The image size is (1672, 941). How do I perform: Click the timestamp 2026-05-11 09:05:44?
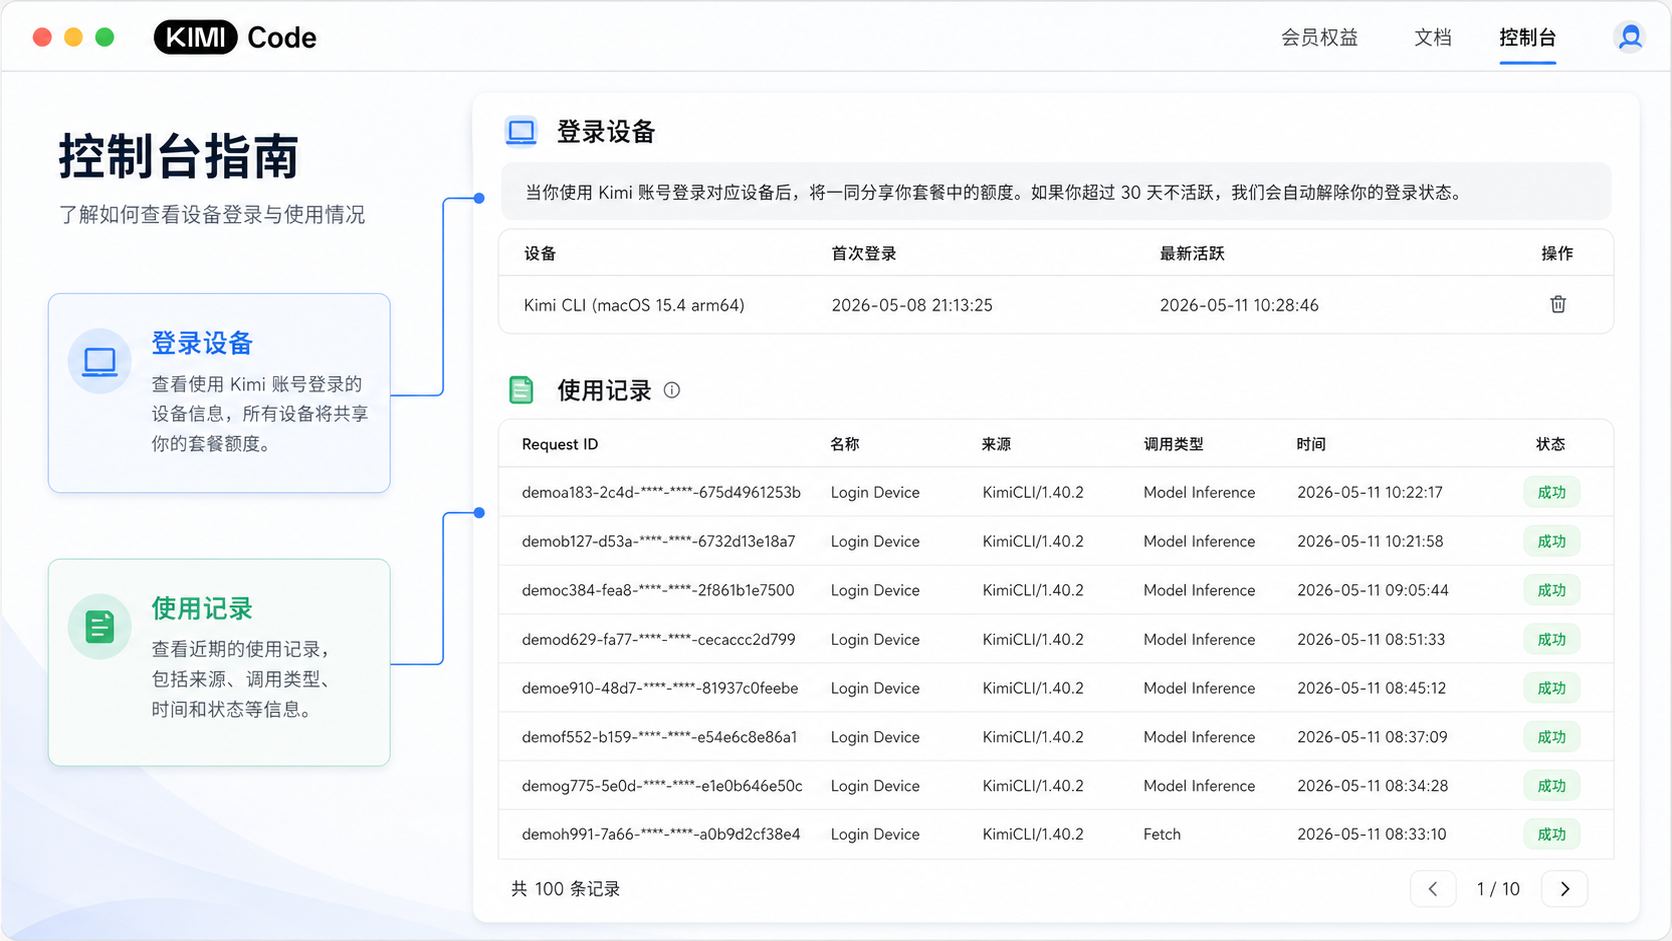click(1373, 590)
